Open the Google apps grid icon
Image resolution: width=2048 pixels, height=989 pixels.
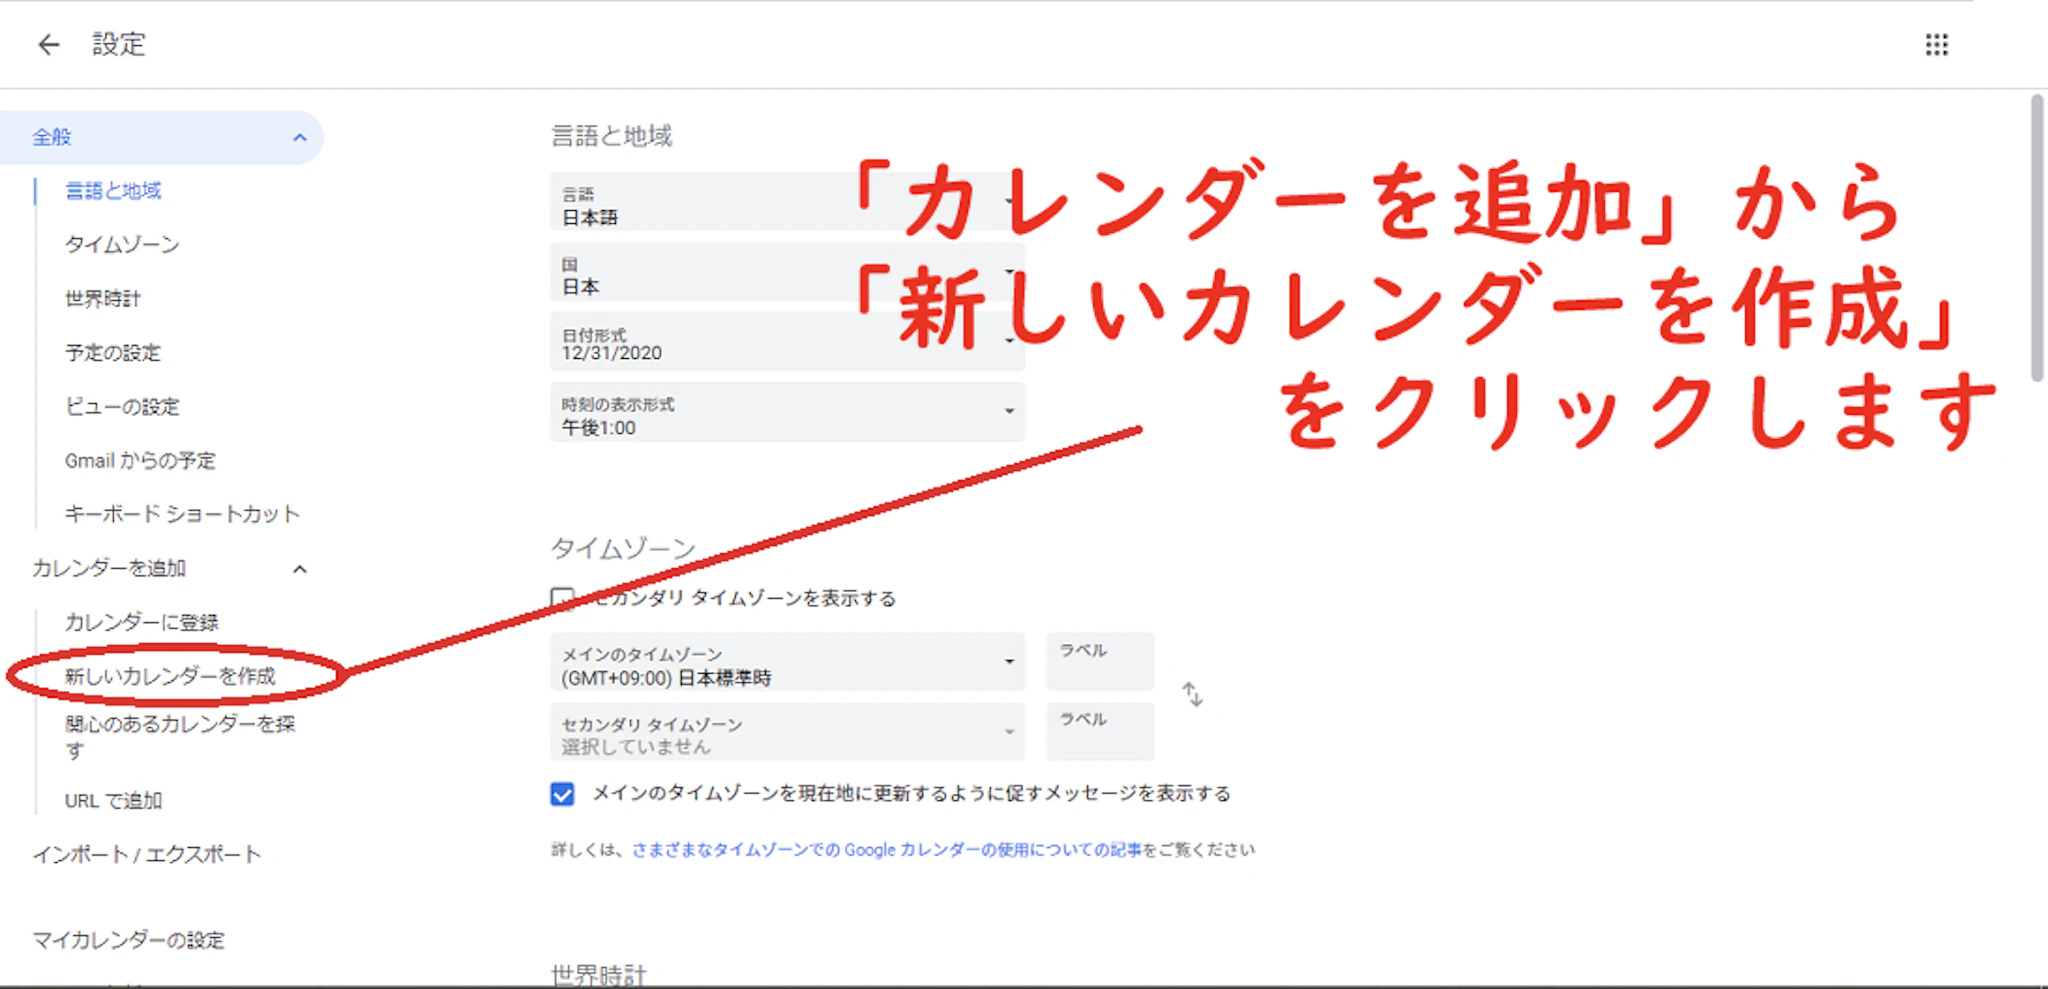click(x=1937, y=44)
